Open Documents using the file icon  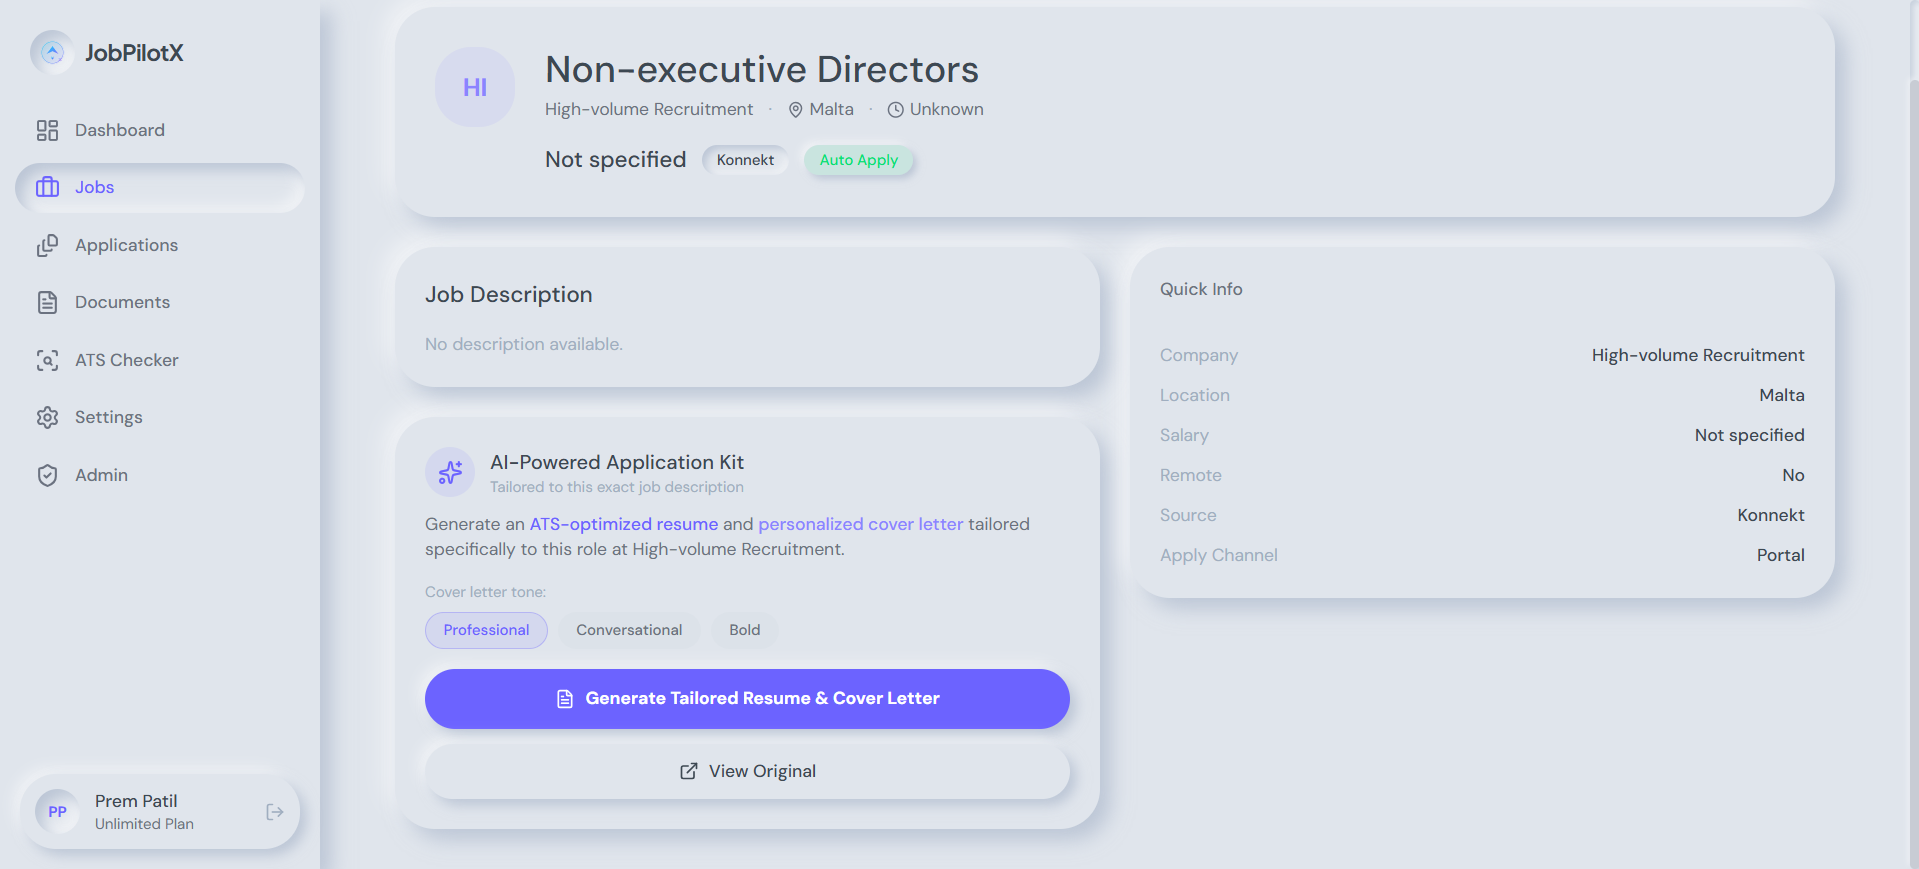(x=48, y=302)
